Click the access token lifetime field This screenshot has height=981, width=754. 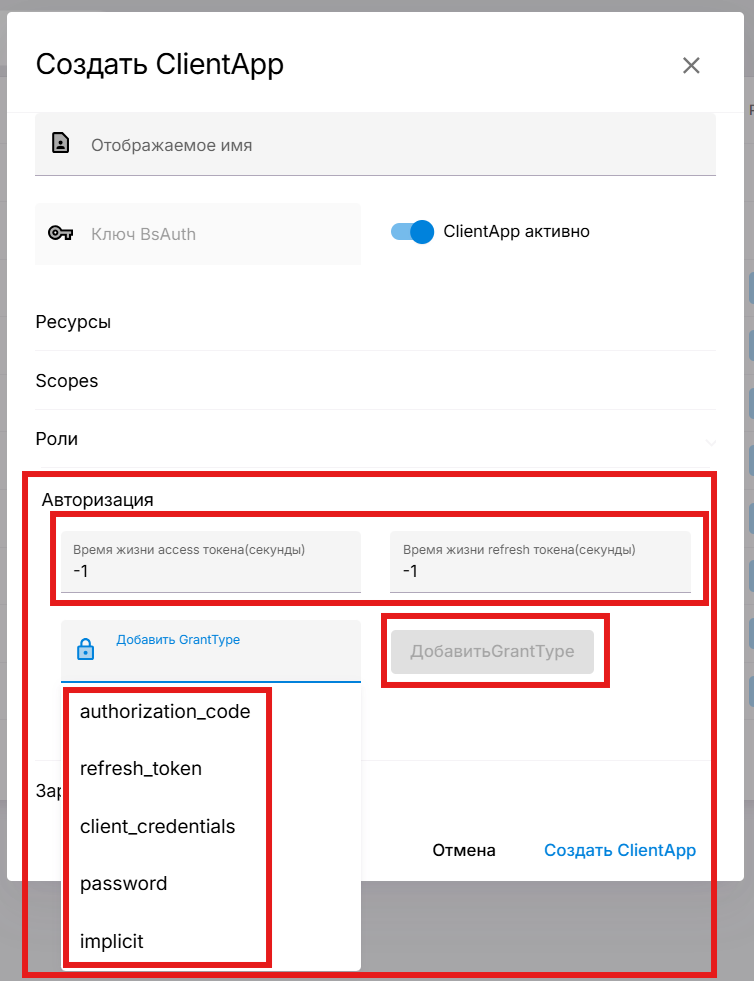[x=210, y=571]
